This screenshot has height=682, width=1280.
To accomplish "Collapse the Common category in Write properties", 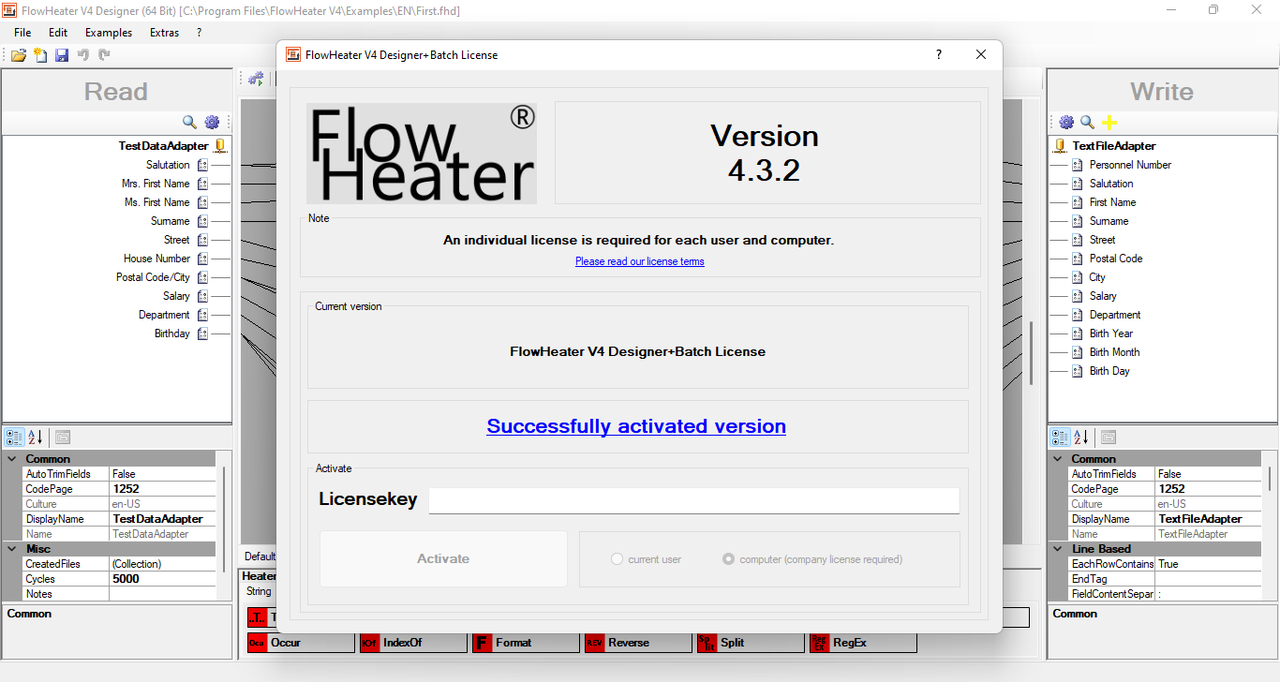I will [1058, 460].
